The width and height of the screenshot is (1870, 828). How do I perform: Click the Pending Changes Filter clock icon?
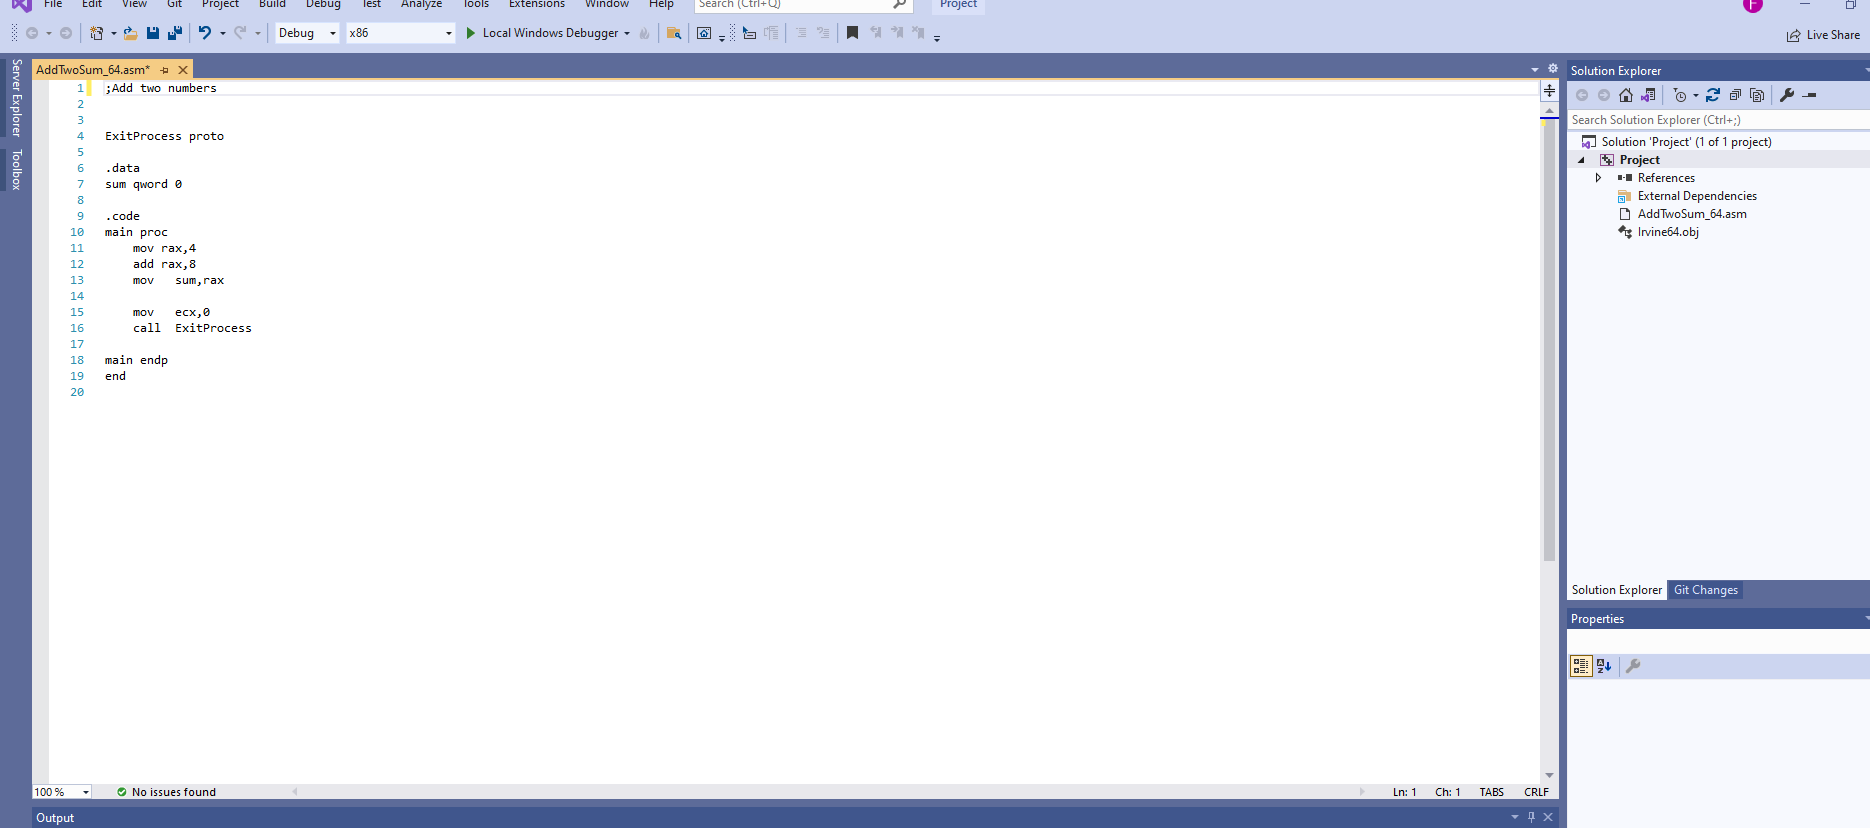(1680, 95)
